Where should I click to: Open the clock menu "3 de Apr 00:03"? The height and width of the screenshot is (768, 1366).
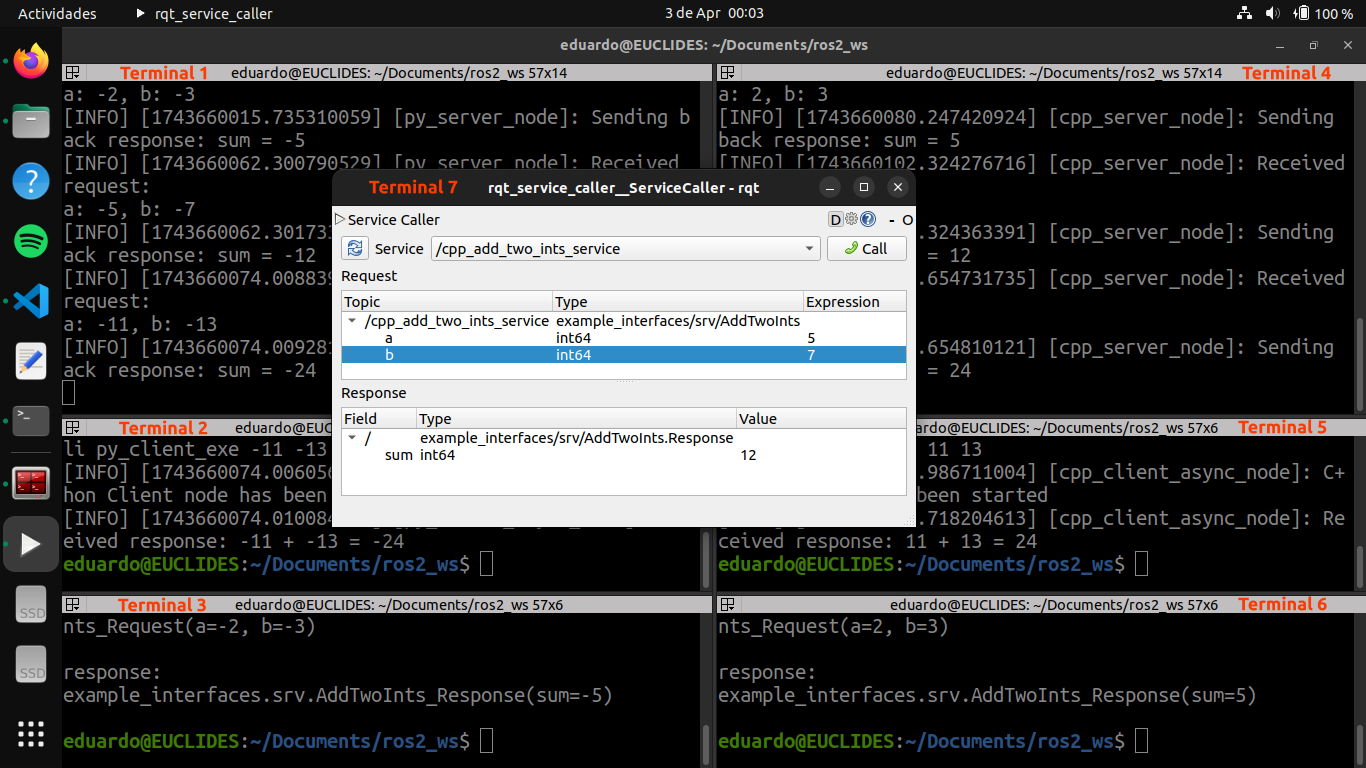click(714, 13)
